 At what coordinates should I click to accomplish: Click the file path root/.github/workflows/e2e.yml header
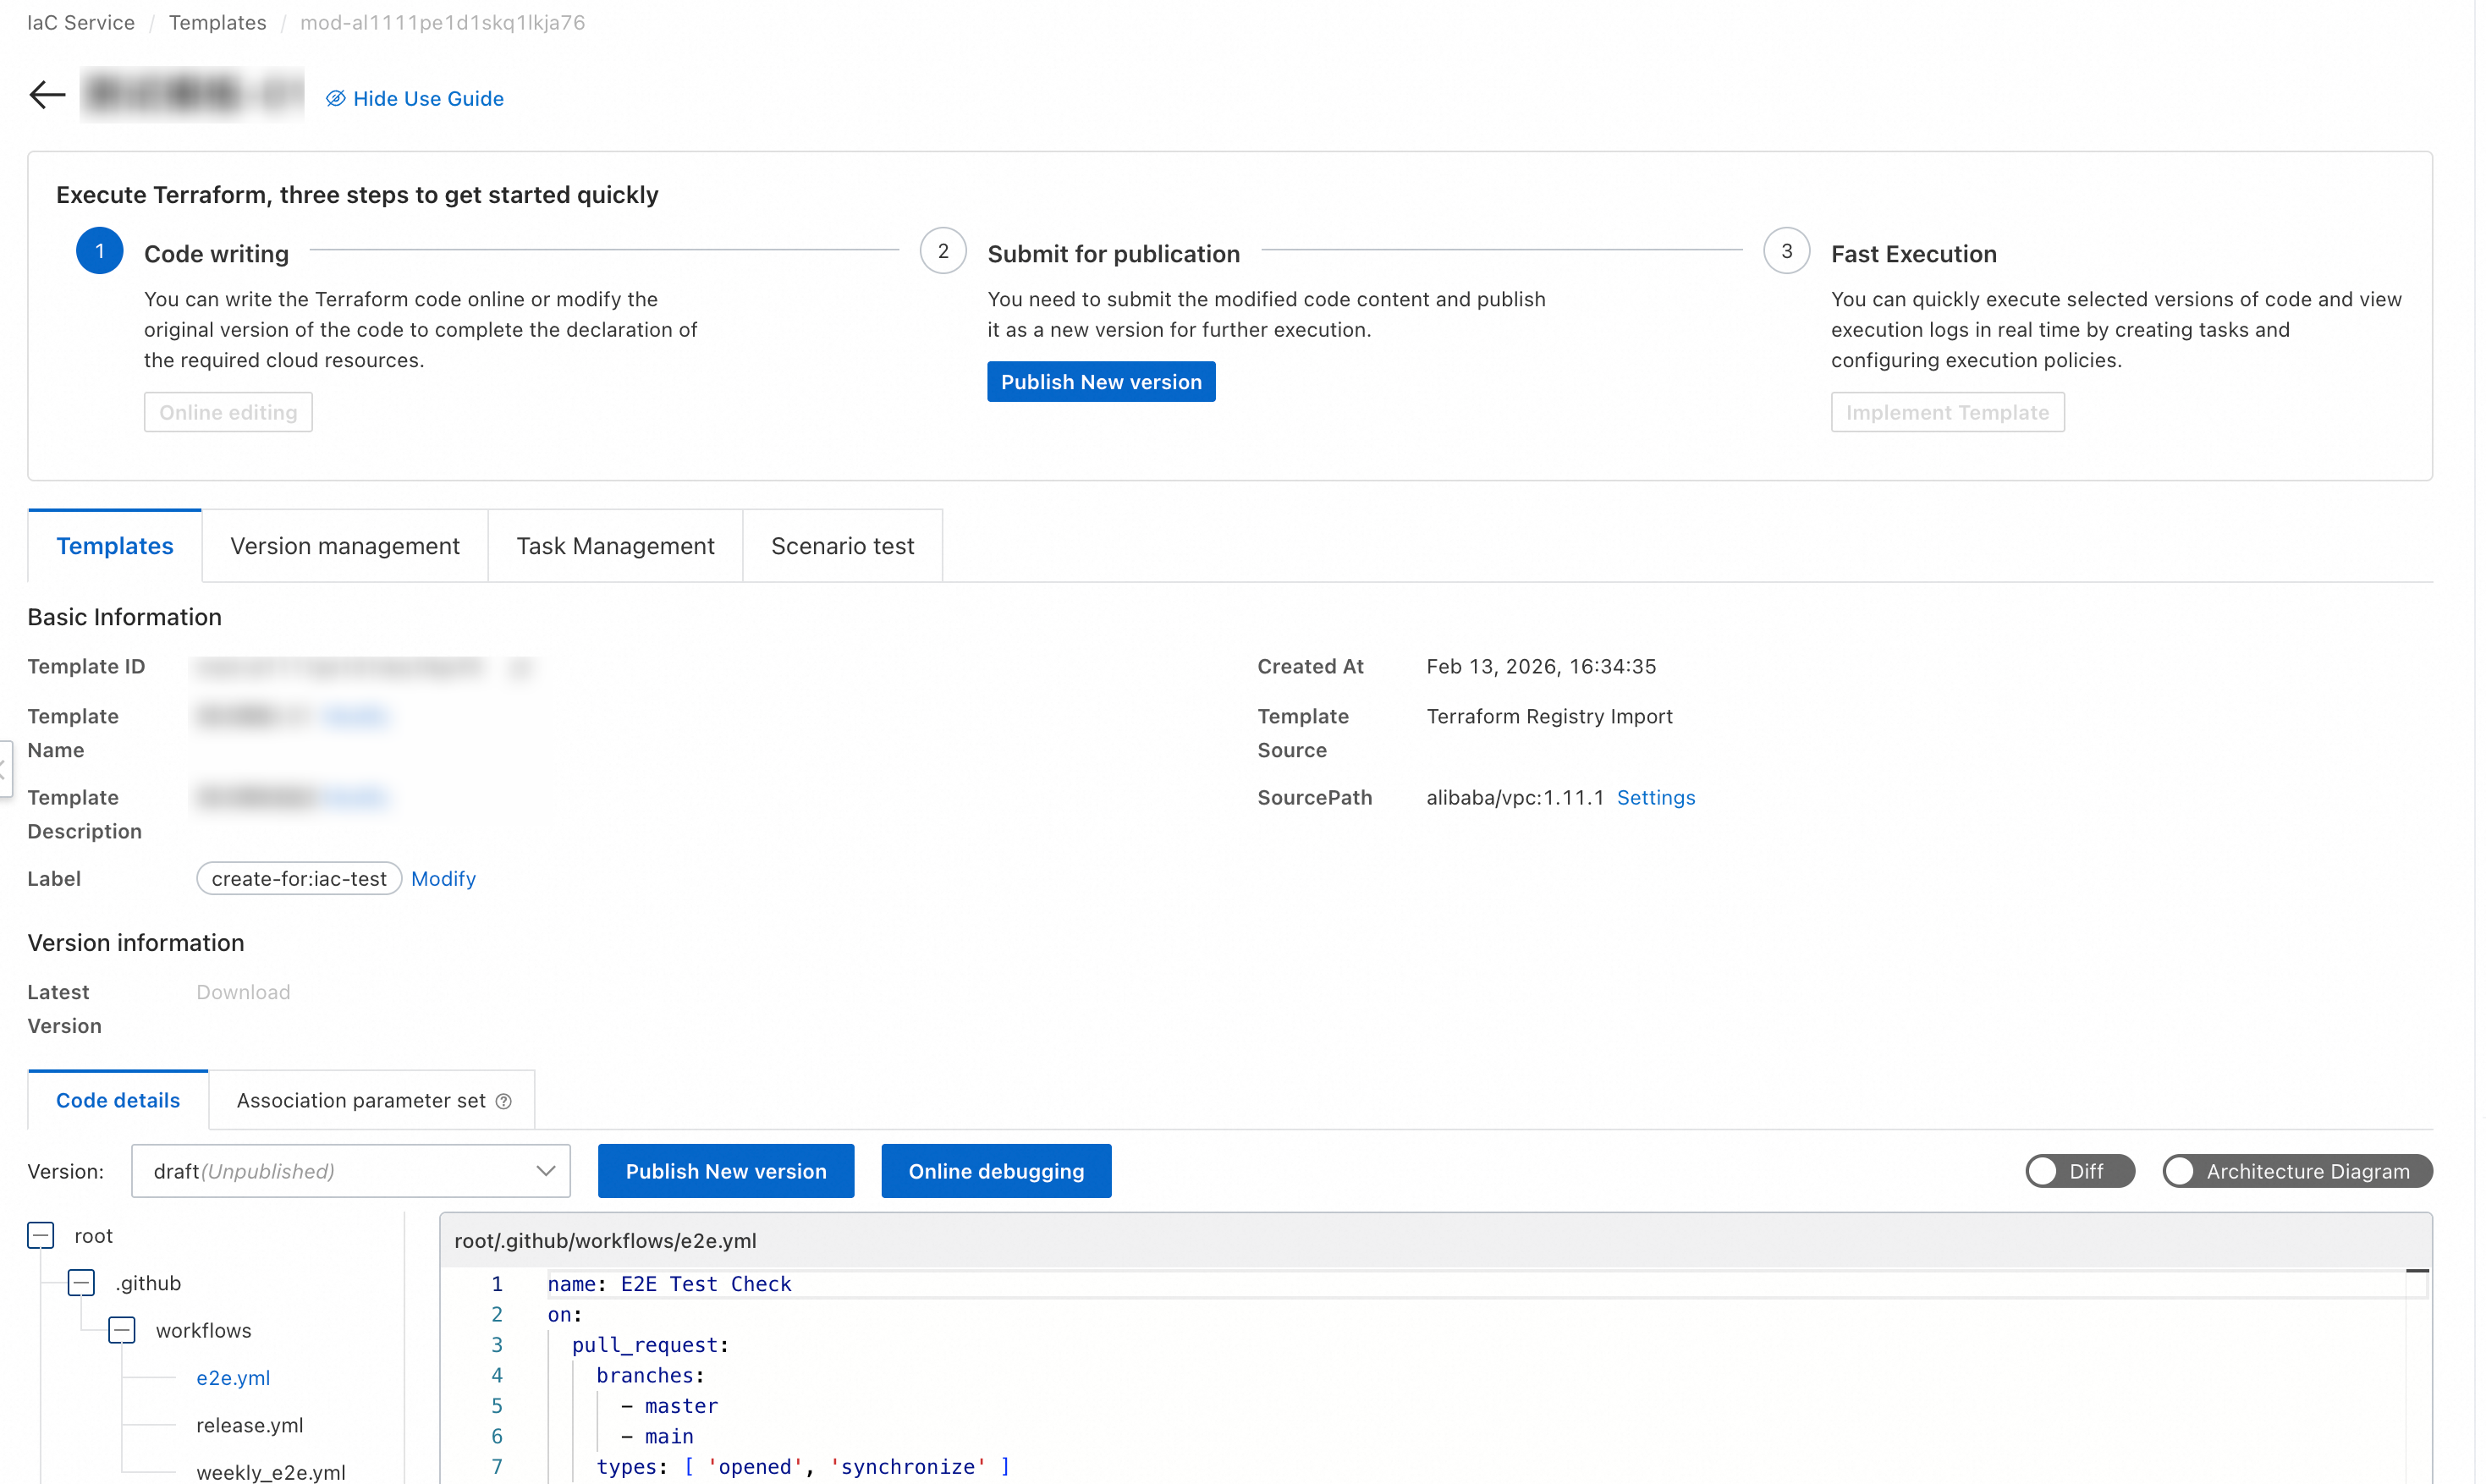click(x=605, y=1240)
